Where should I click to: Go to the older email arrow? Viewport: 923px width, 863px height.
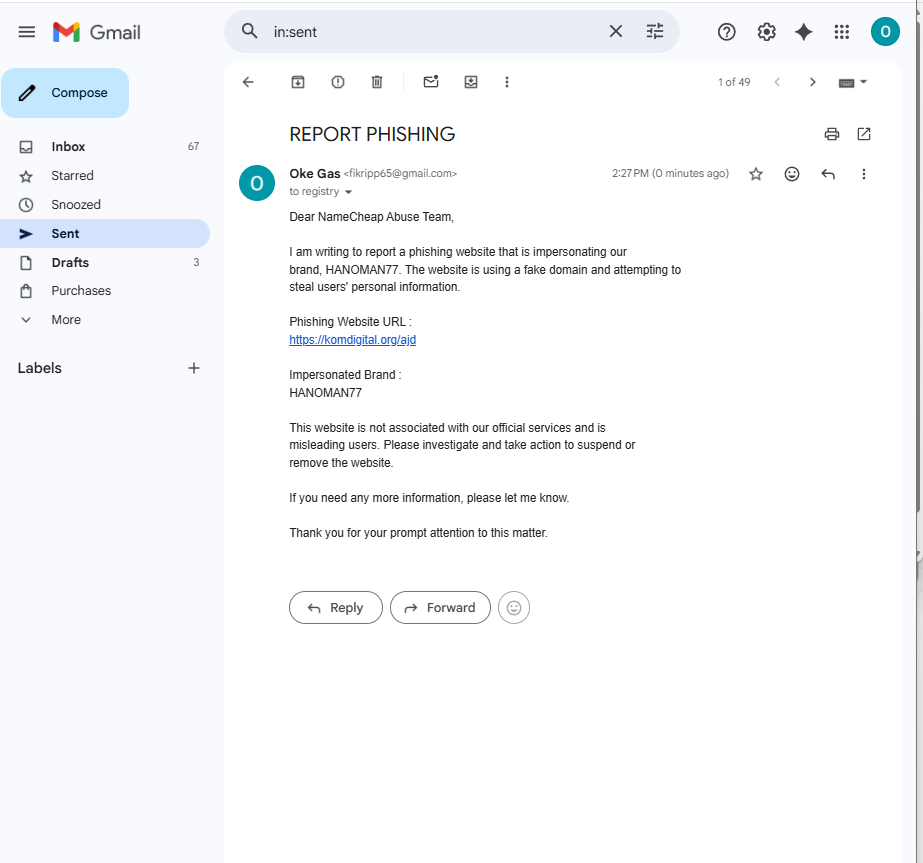[812, 82]
